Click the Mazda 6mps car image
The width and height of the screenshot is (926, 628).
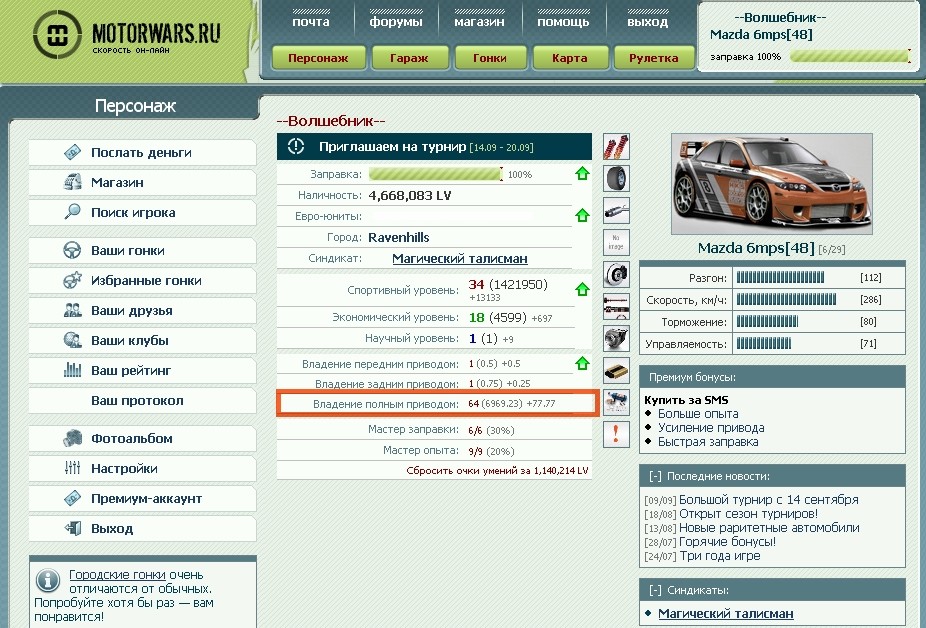pos(771,184)
